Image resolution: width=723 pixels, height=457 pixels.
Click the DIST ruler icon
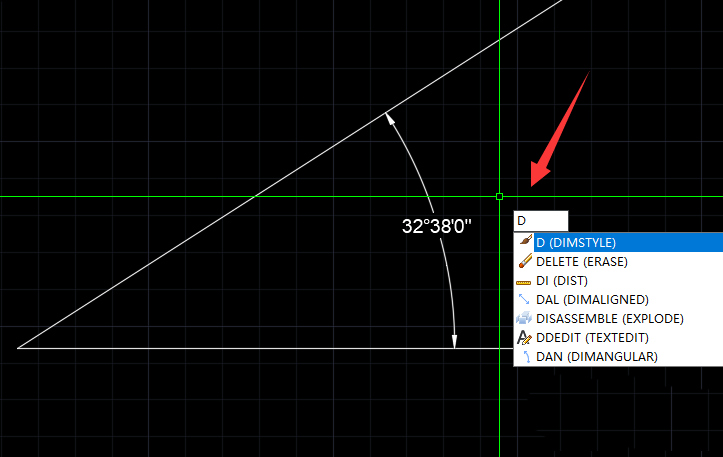[x=525, y=280]
